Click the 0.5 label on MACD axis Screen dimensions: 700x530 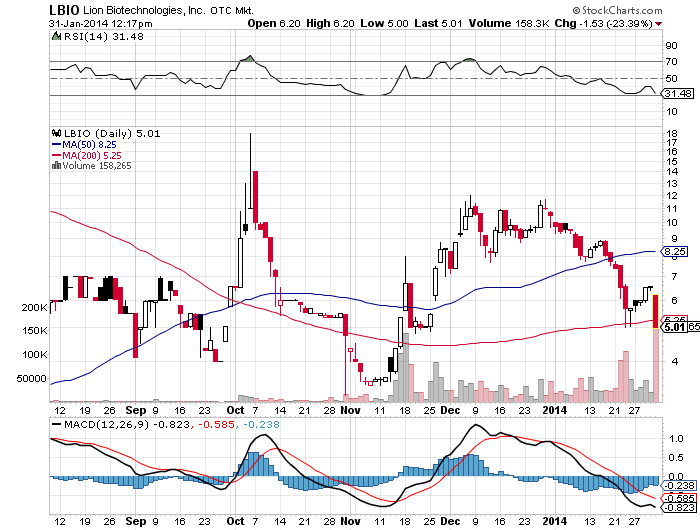click(676, 458)
